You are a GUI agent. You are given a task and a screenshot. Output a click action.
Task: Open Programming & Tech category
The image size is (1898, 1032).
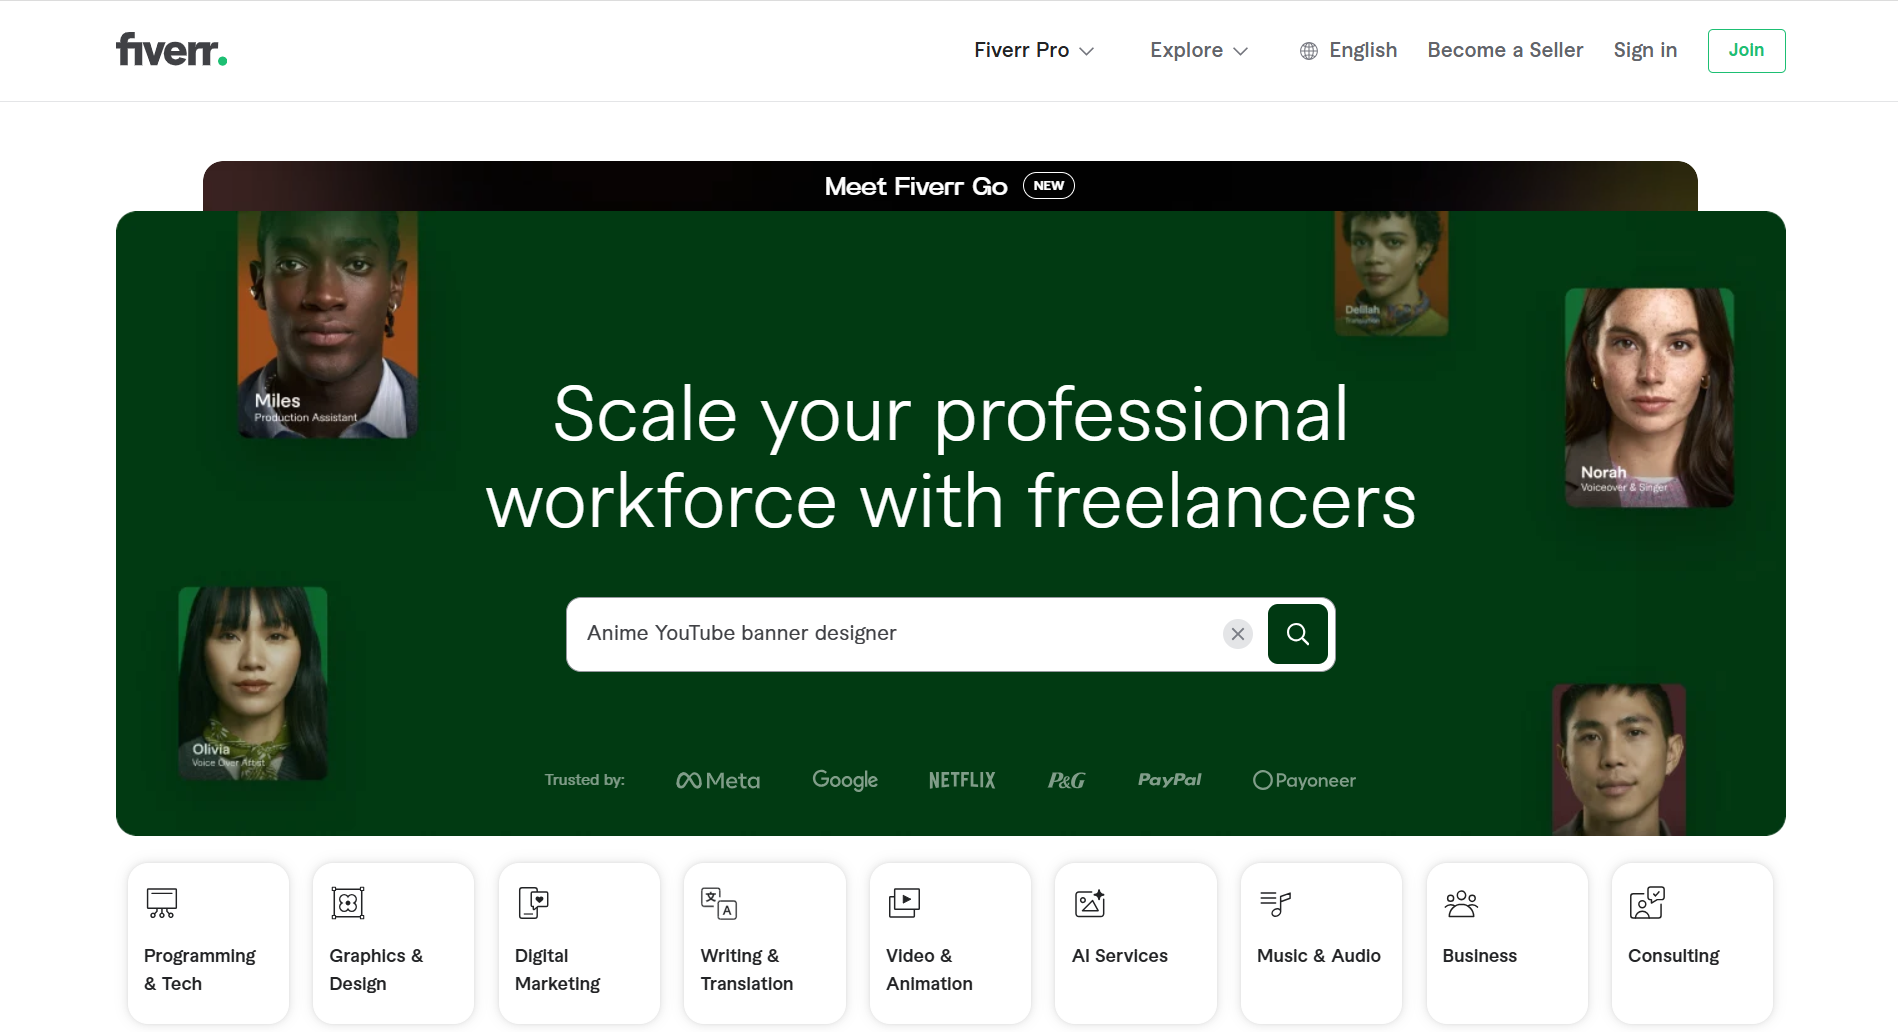click(208, 943)
